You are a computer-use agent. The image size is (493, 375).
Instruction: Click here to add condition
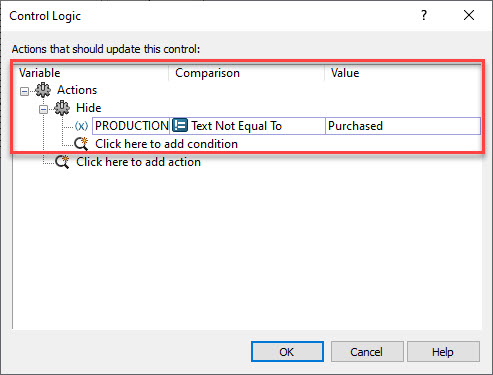pos(166,144)
